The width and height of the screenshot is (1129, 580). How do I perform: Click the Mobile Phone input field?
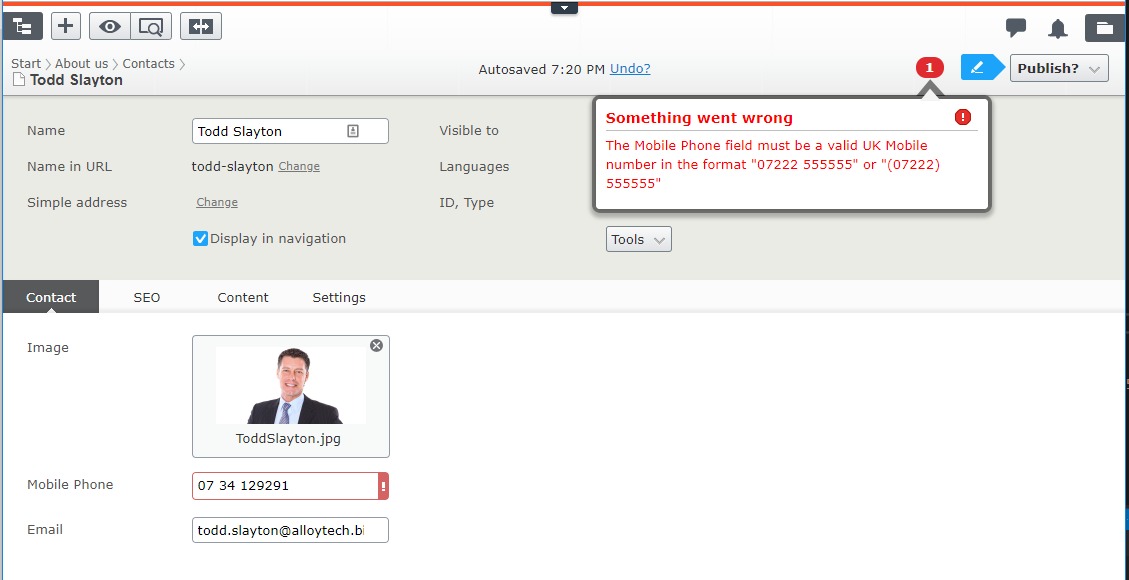click(284, 486)
